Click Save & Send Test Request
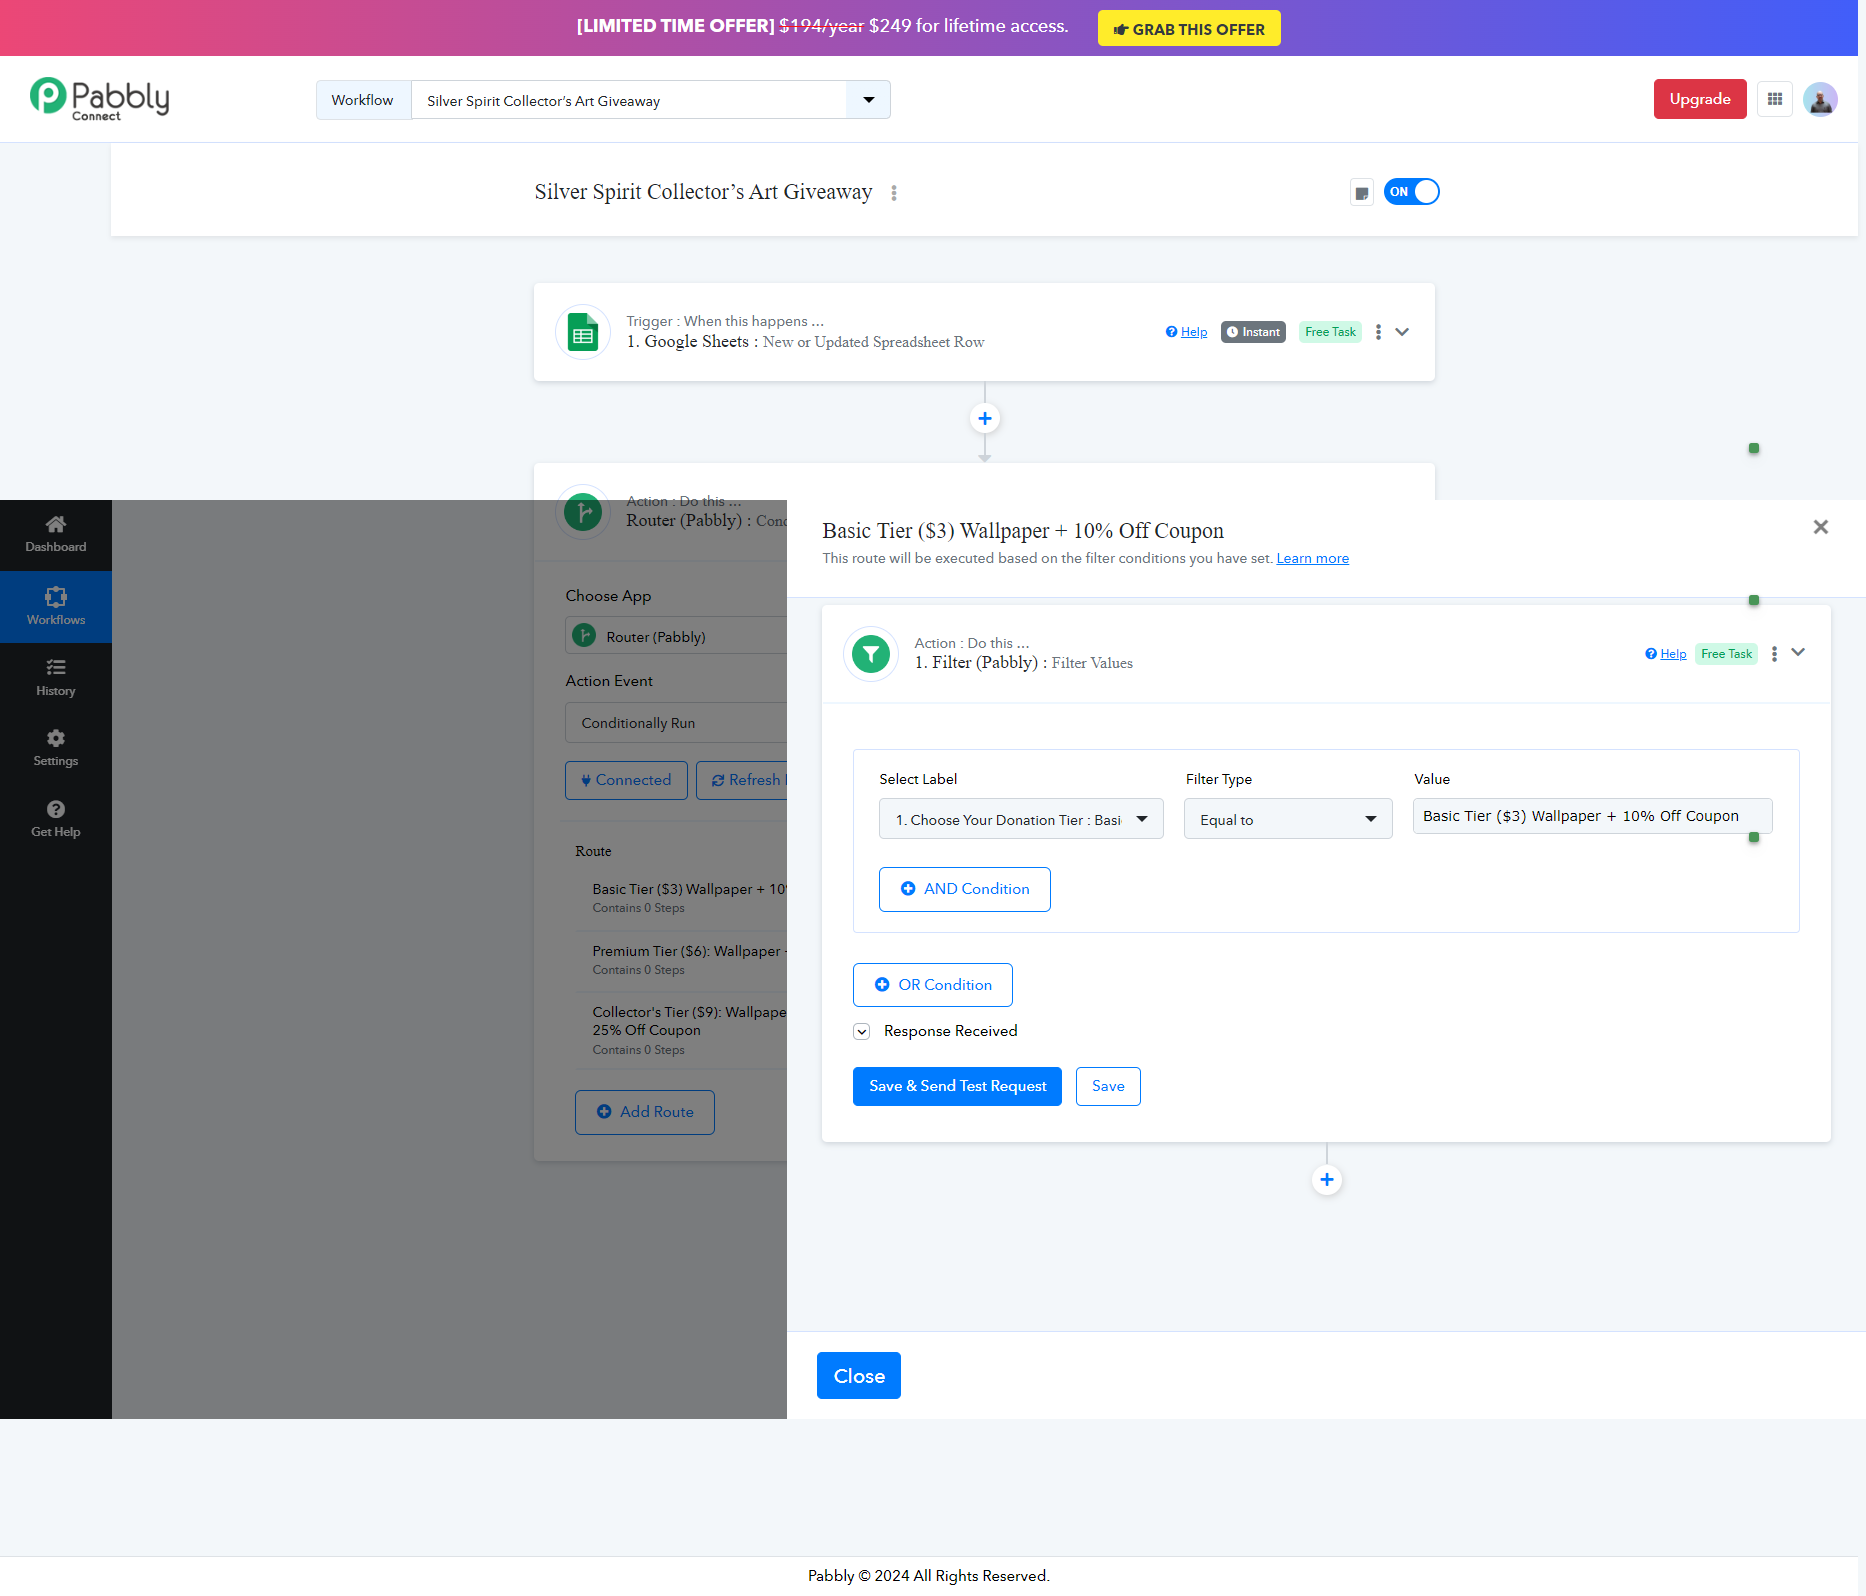 (957, 1087)
